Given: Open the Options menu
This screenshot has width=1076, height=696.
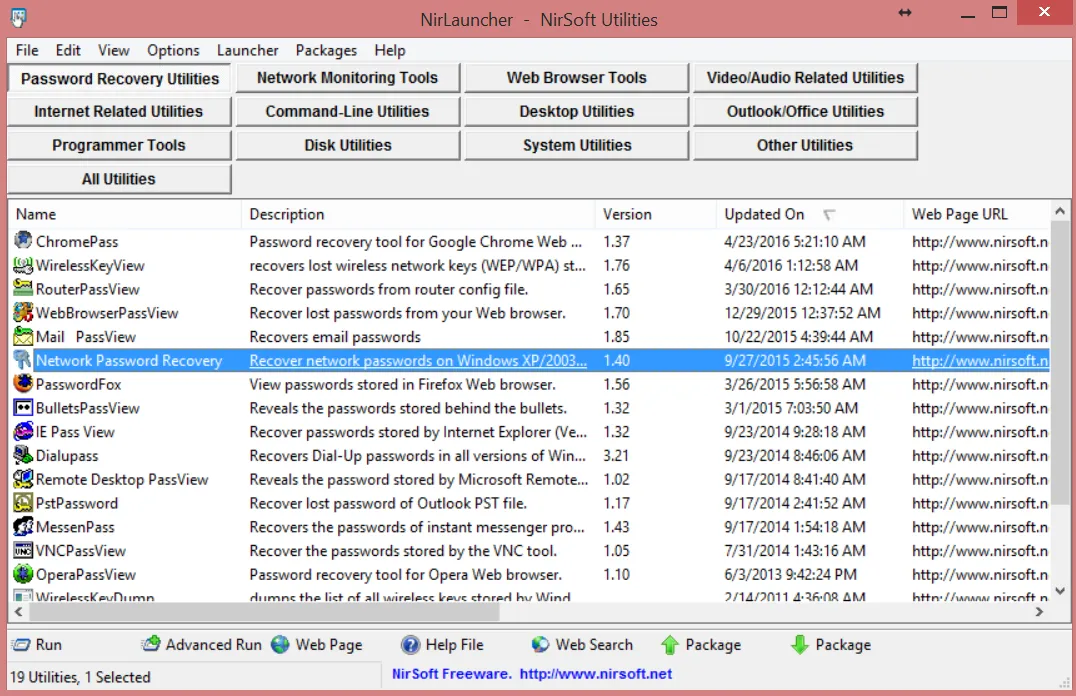Looking at the screenshot, I should 173,50.
